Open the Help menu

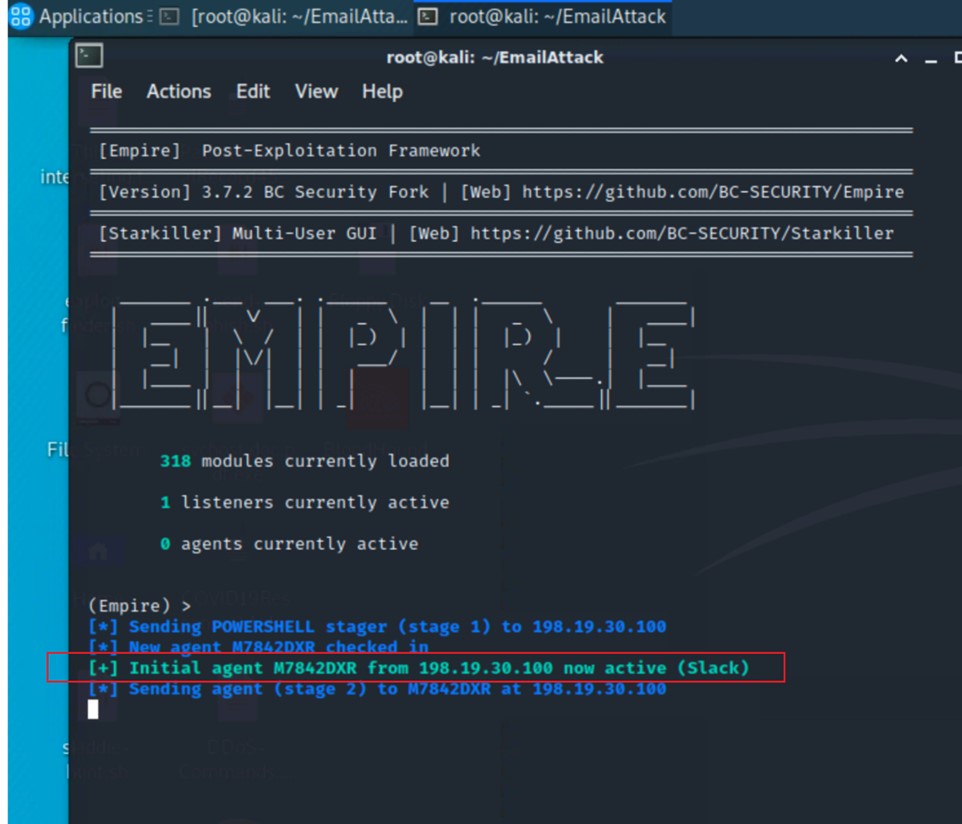[382, 91]
